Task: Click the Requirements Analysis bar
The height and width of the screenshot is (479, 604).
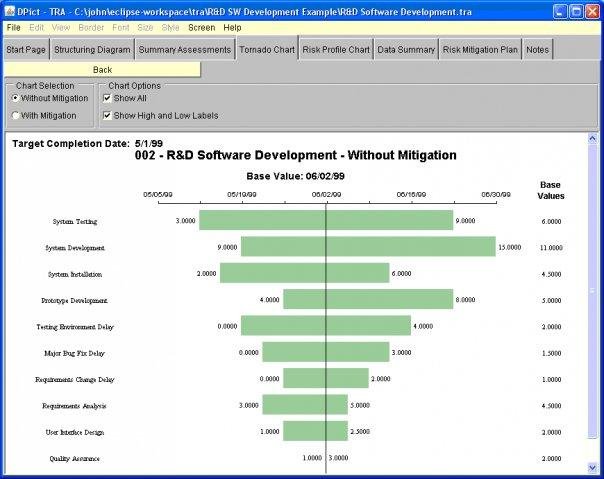Action: point(305,404)
